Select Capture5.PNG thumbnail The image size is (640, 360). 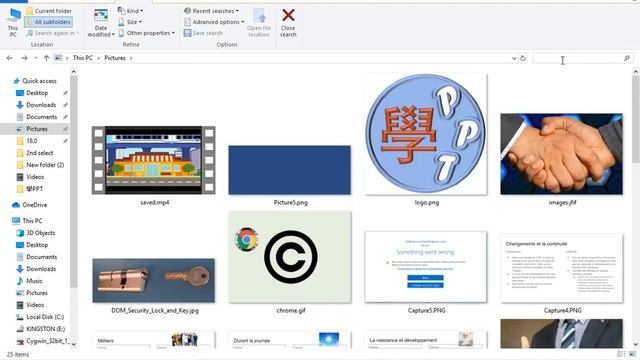pos(426,267)
